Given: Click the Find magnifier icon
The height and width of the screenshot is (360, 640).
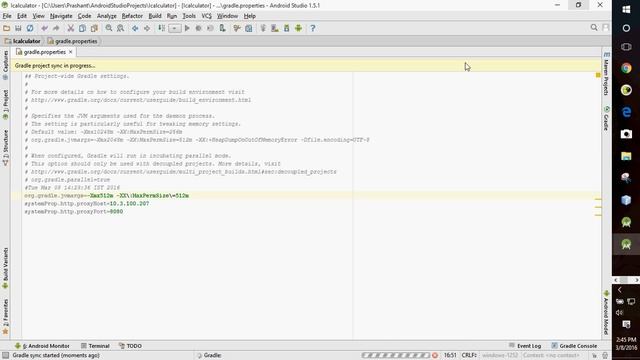Looking at the screenshot, I should tap(109, 28).
